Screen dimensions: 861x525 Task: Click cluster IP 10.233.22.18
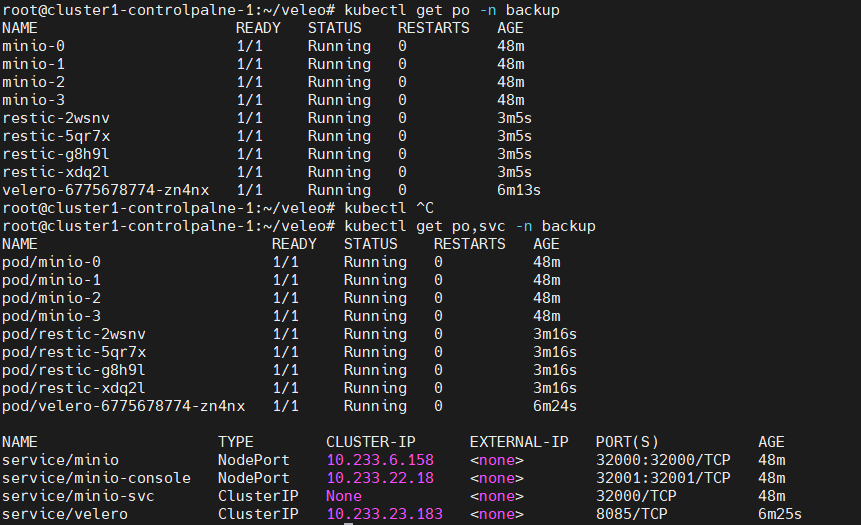point(380,478)
